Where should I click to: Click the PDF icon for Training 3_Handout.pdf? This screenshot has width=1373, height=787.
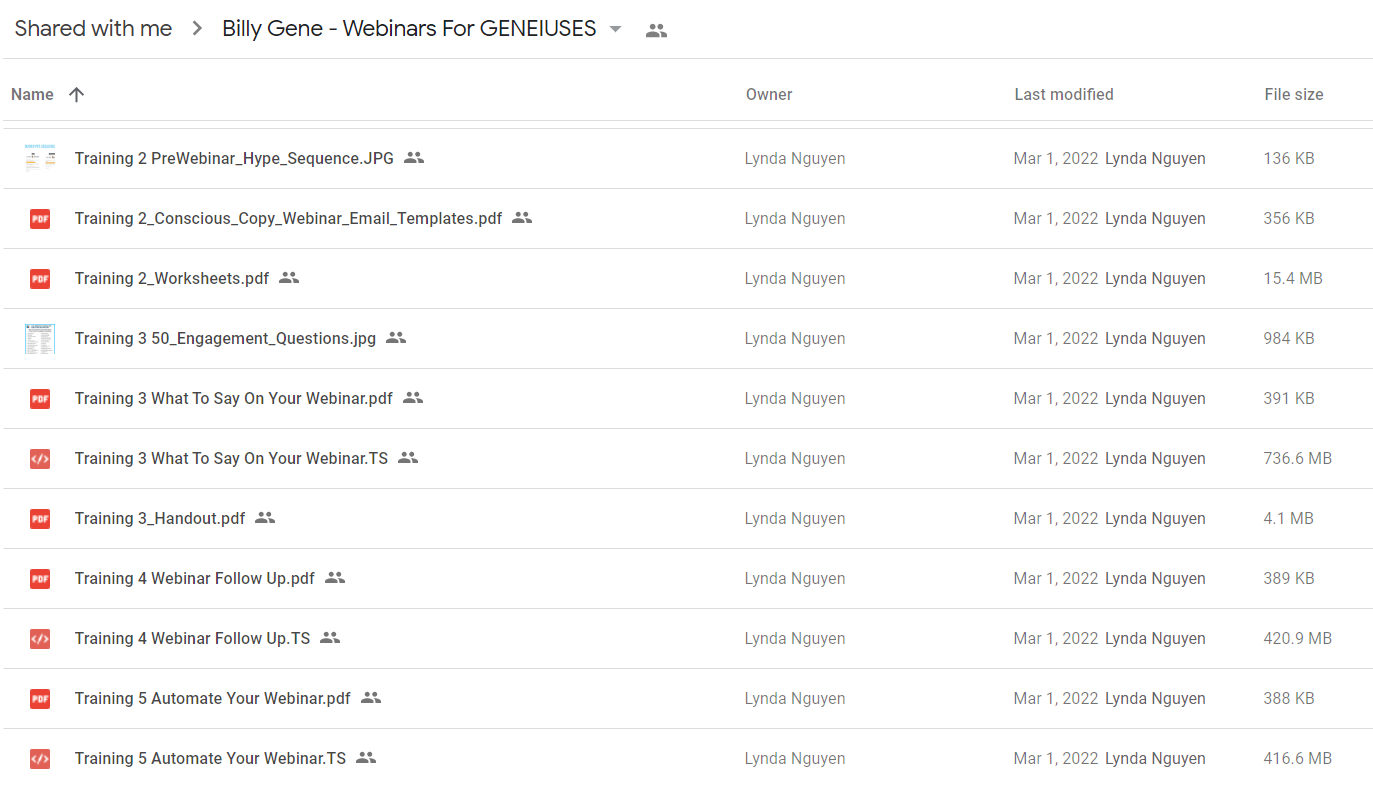pos(40,518)
